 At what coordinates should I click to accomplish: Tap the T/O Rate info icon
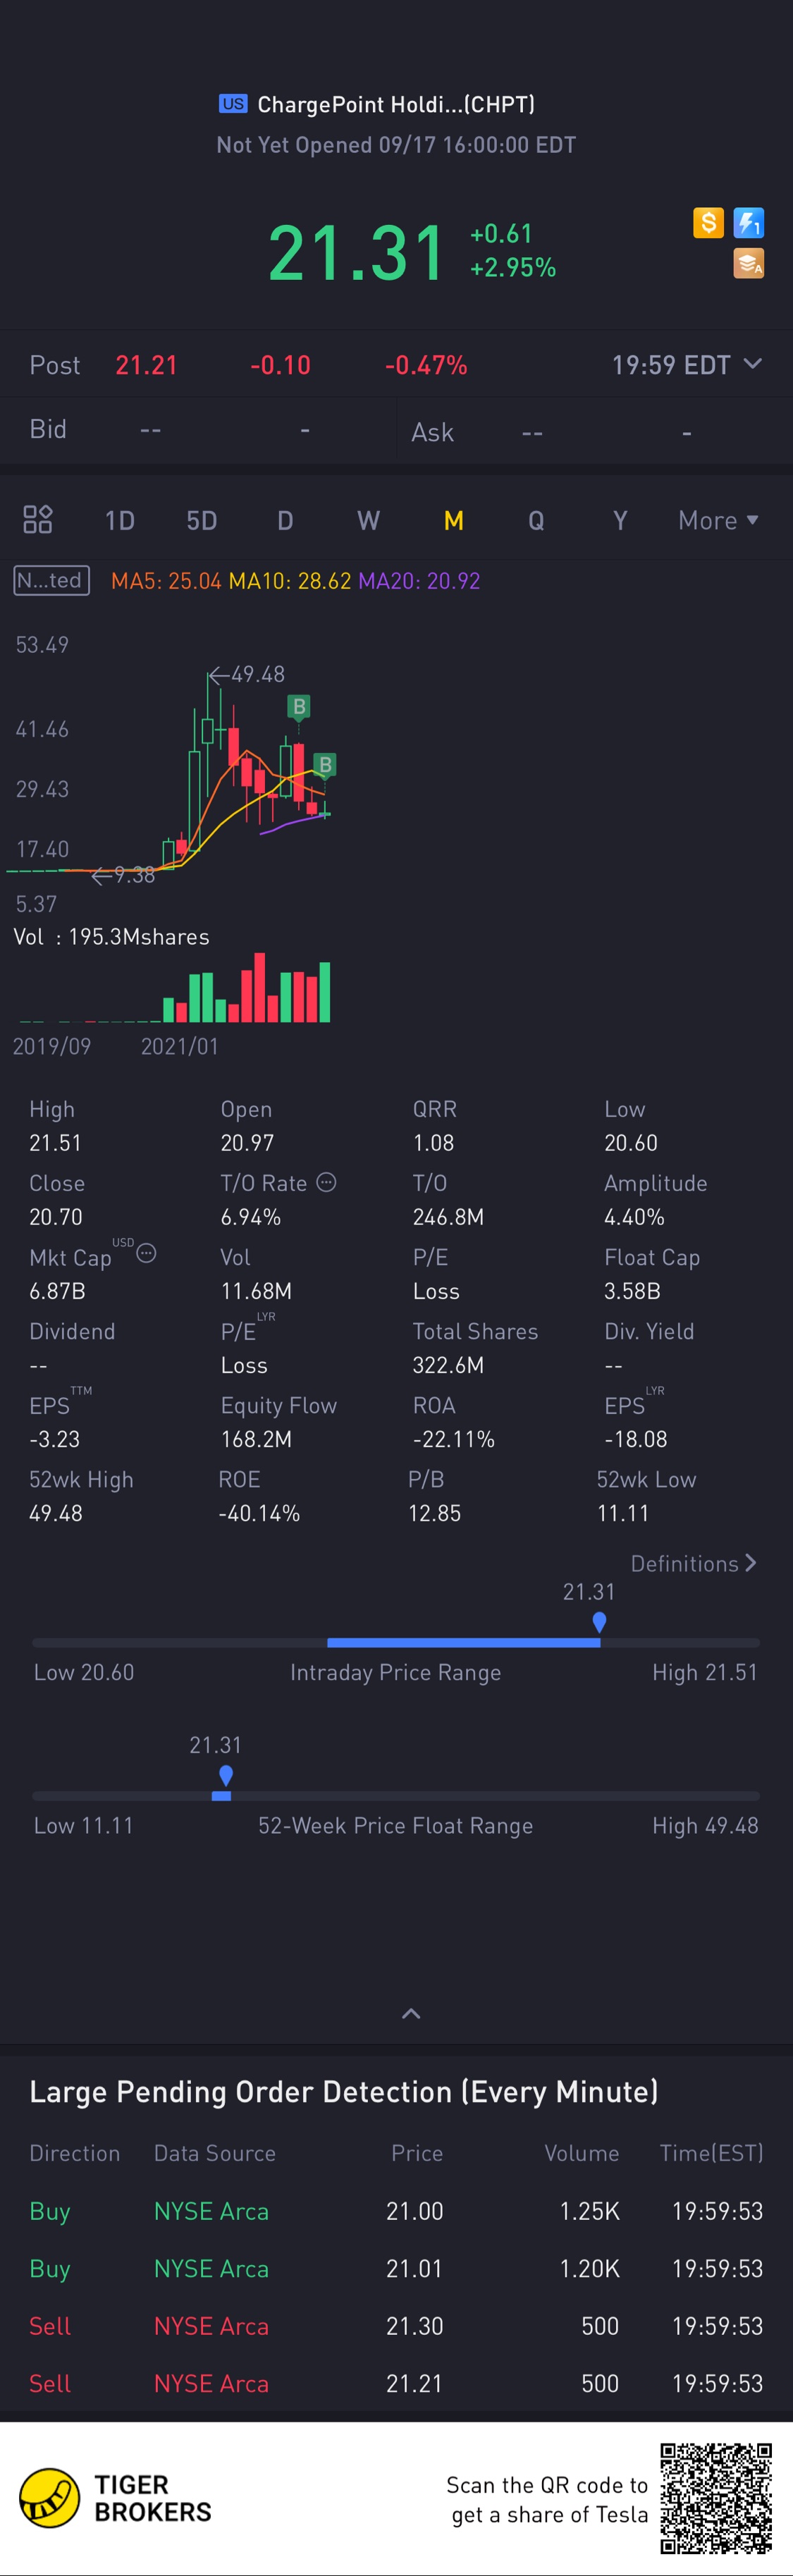click(x=326, y=1182)
